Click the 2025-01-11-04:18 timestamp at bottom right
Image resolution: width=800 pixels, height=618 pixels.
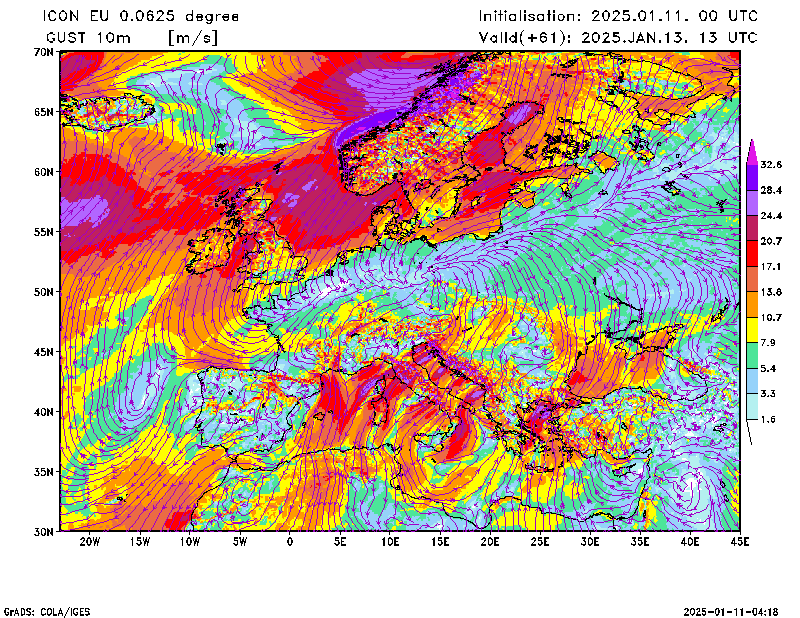coord(730,611)
